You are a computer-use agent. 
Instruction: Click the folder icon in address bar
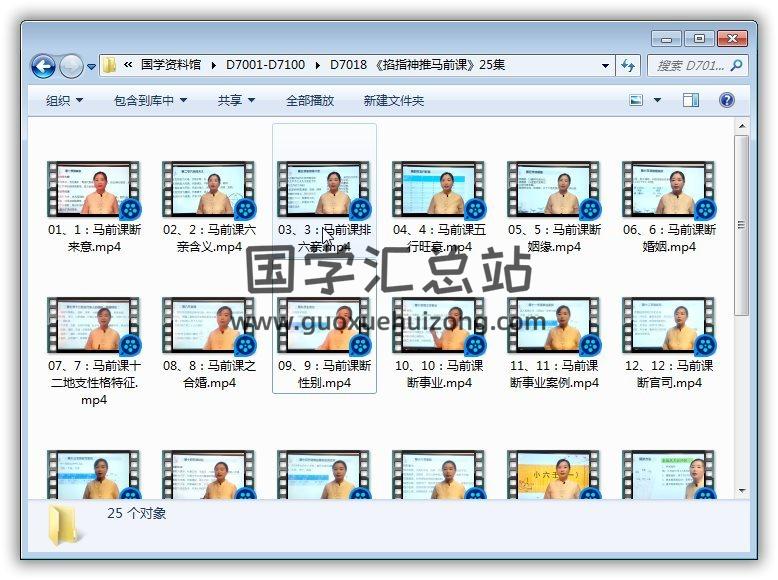tap(109, 65)
